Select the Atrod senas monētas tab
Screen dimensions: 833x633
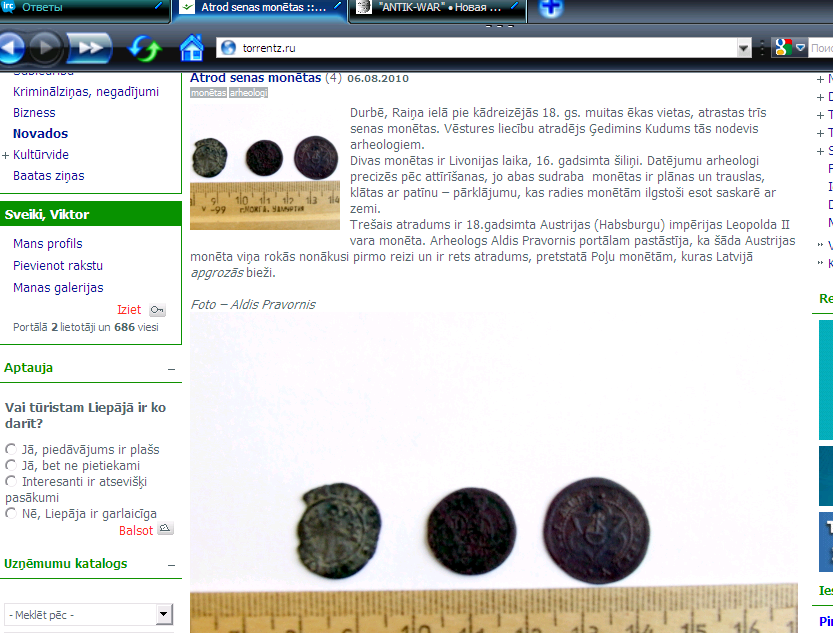pos(260,8)
